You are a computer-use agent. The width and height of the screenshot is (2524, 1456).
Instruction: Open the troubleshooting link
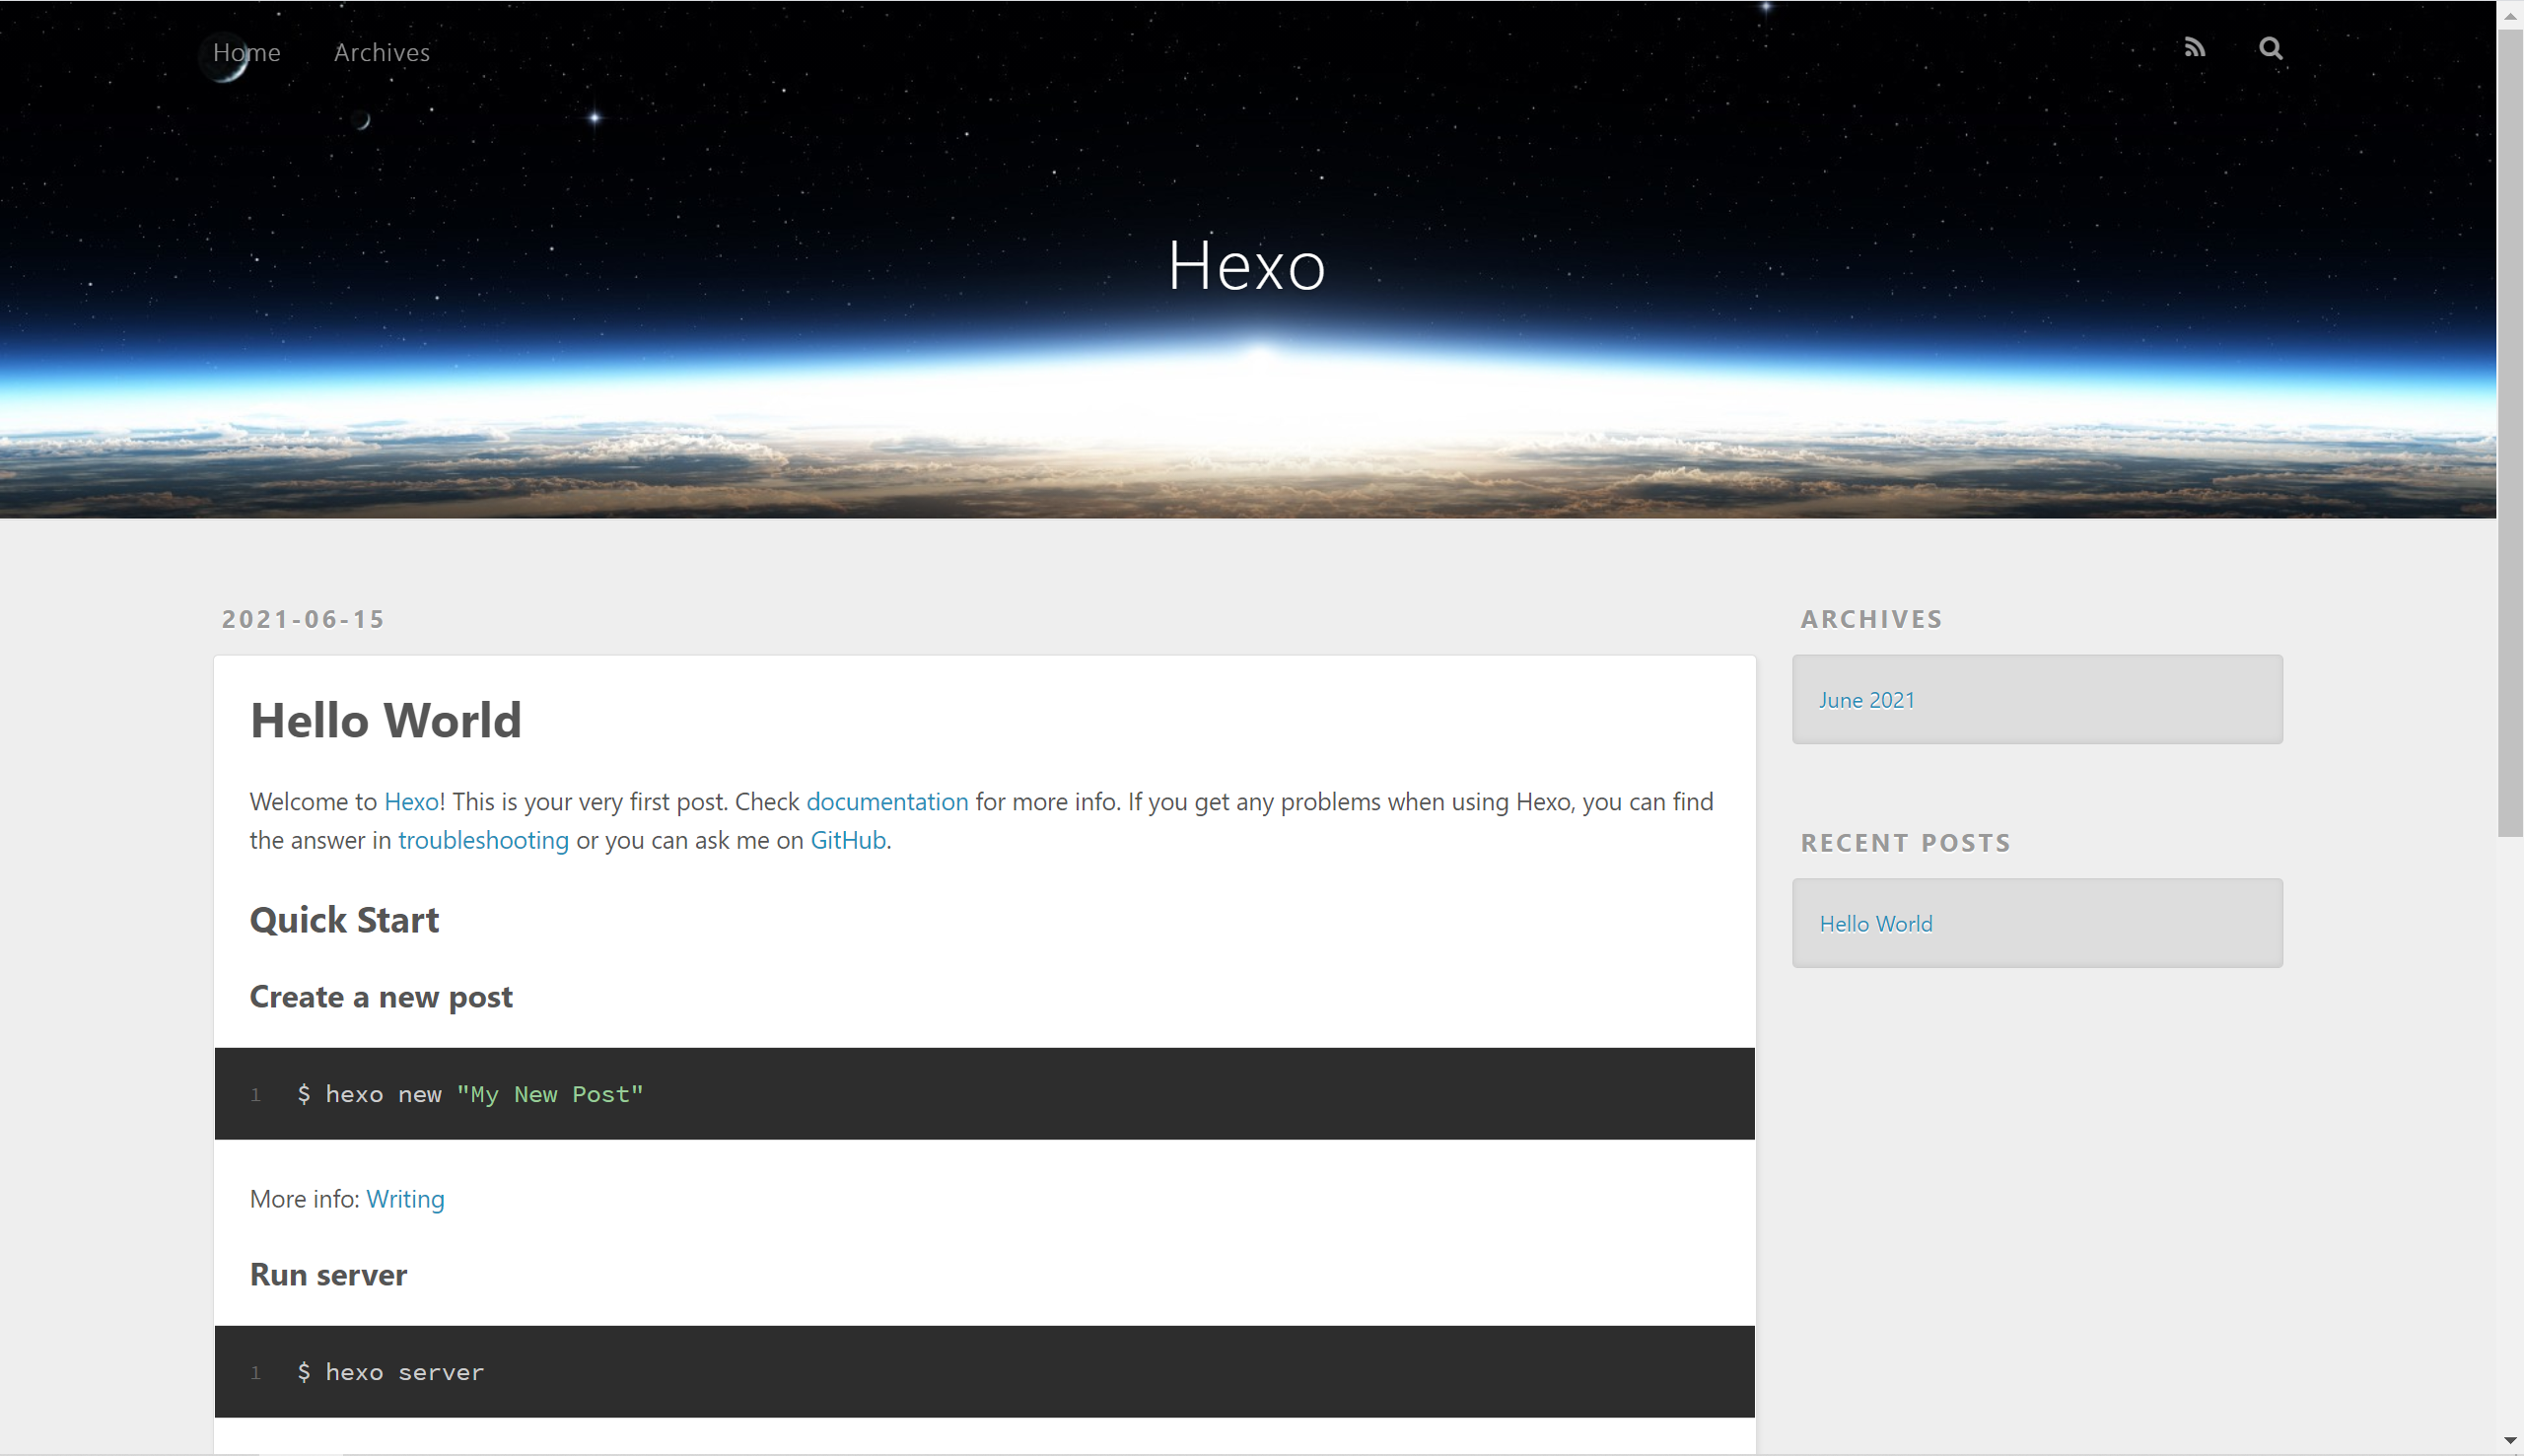click(483, 840)
